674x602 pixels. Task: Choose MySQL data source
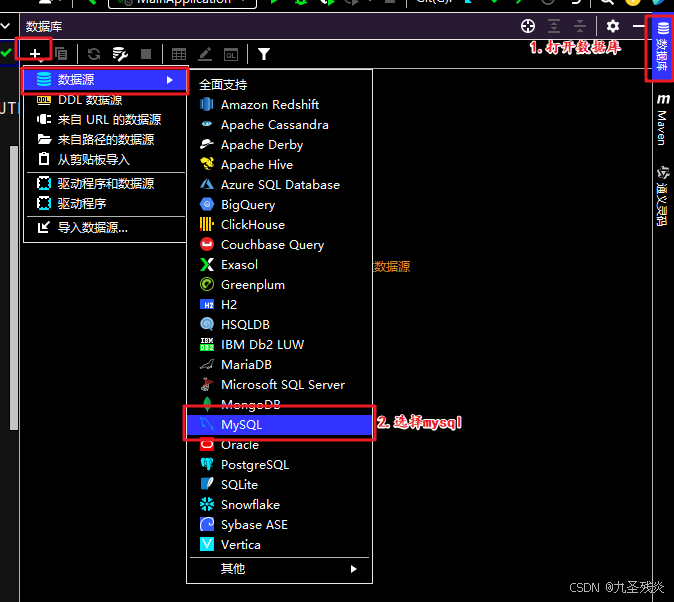(279, 424)
